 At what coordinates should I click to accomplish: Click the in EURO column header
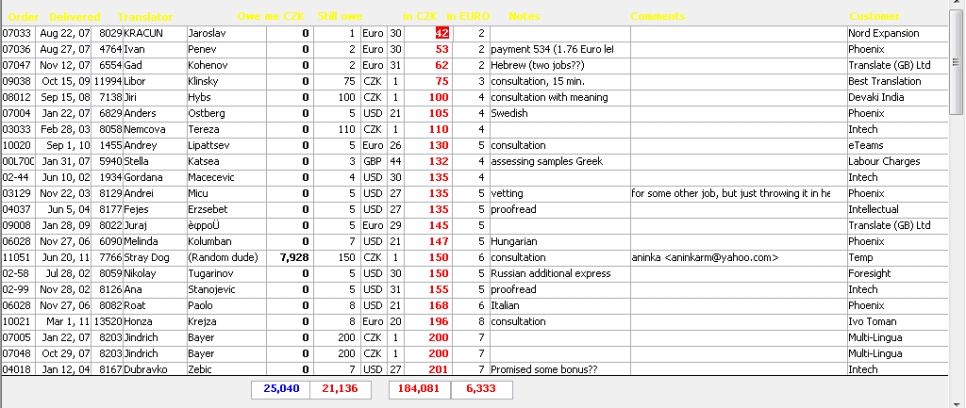tap(468, 17)
